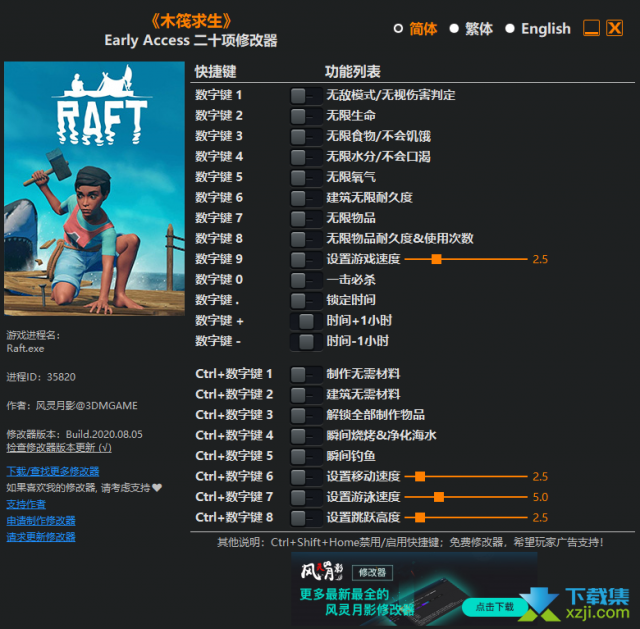The width and height of the screenshot is (640, 629).
Task: Enable 瞬间钓鱼 toggle
Action: coord(306,456)
